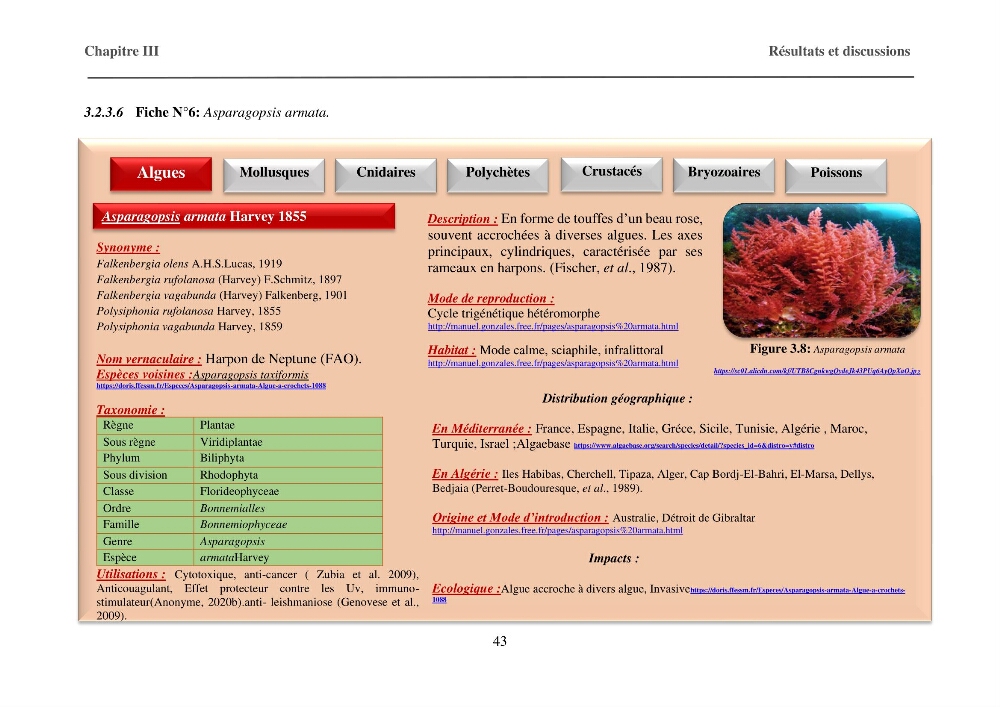Click the 'Bonnemiophyceae' cell in Famille row

tap(288, 525)
